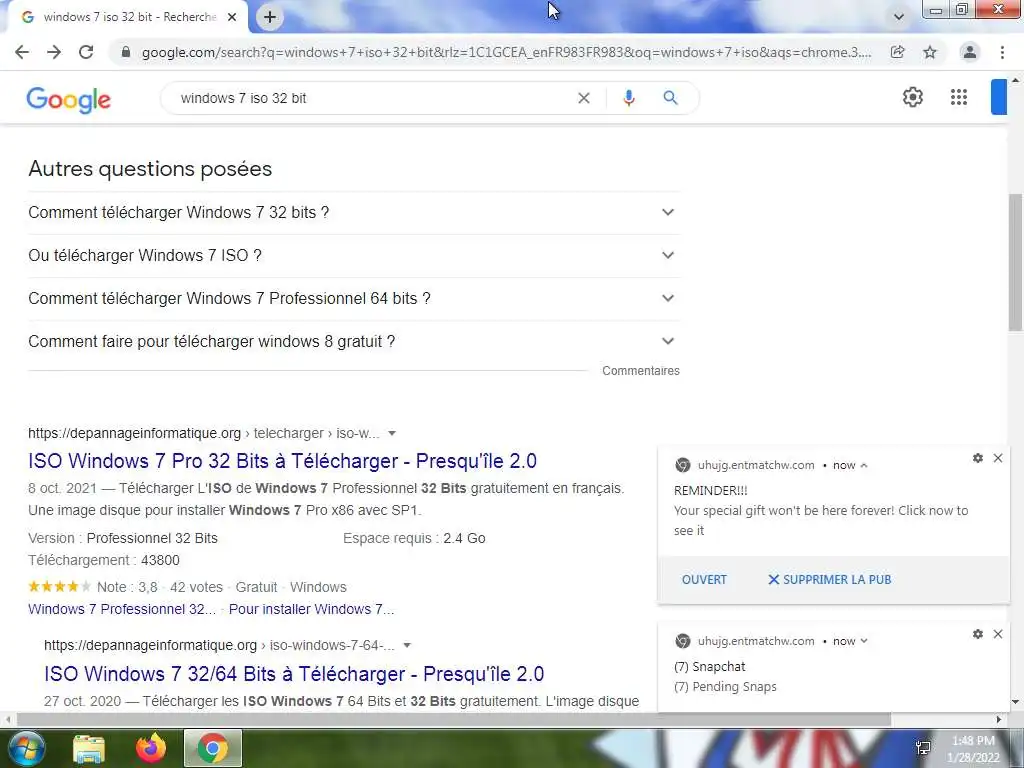Expand 'Comment télécharger Windows 7 32 bits ?'

(354, 212)
